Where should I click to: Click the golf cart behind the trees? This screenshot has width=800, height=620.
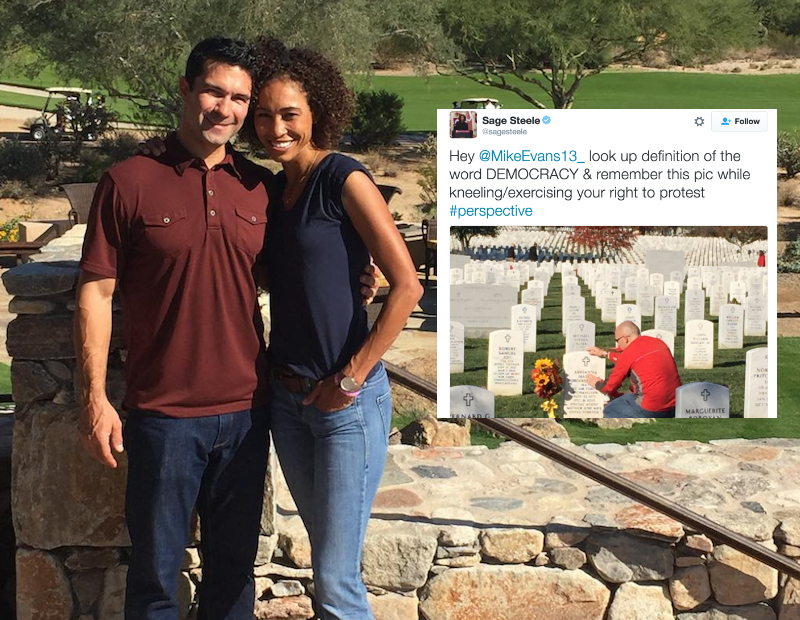point(60,113)
